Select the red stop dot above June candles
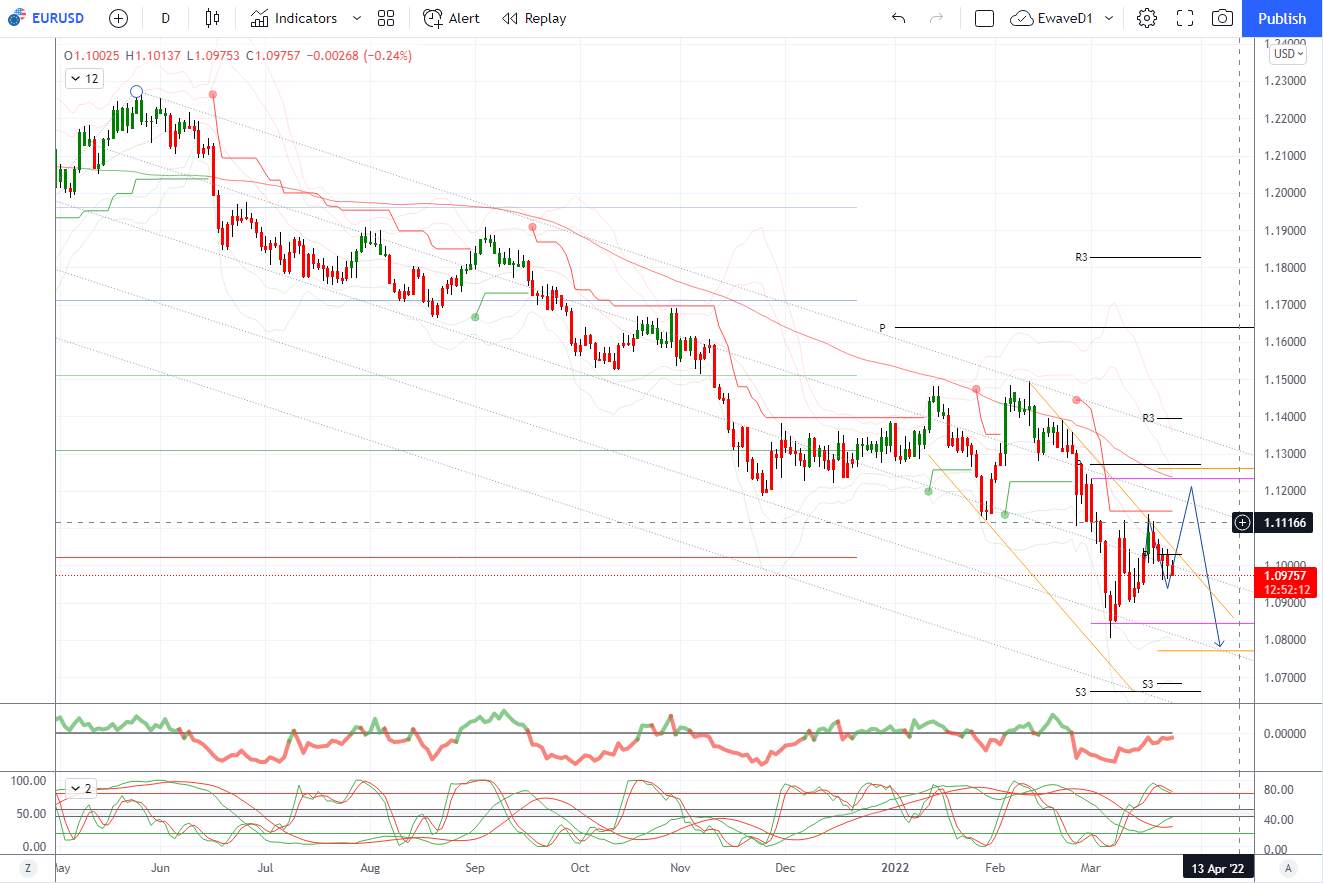1323x883 pixels. [212, 94]
